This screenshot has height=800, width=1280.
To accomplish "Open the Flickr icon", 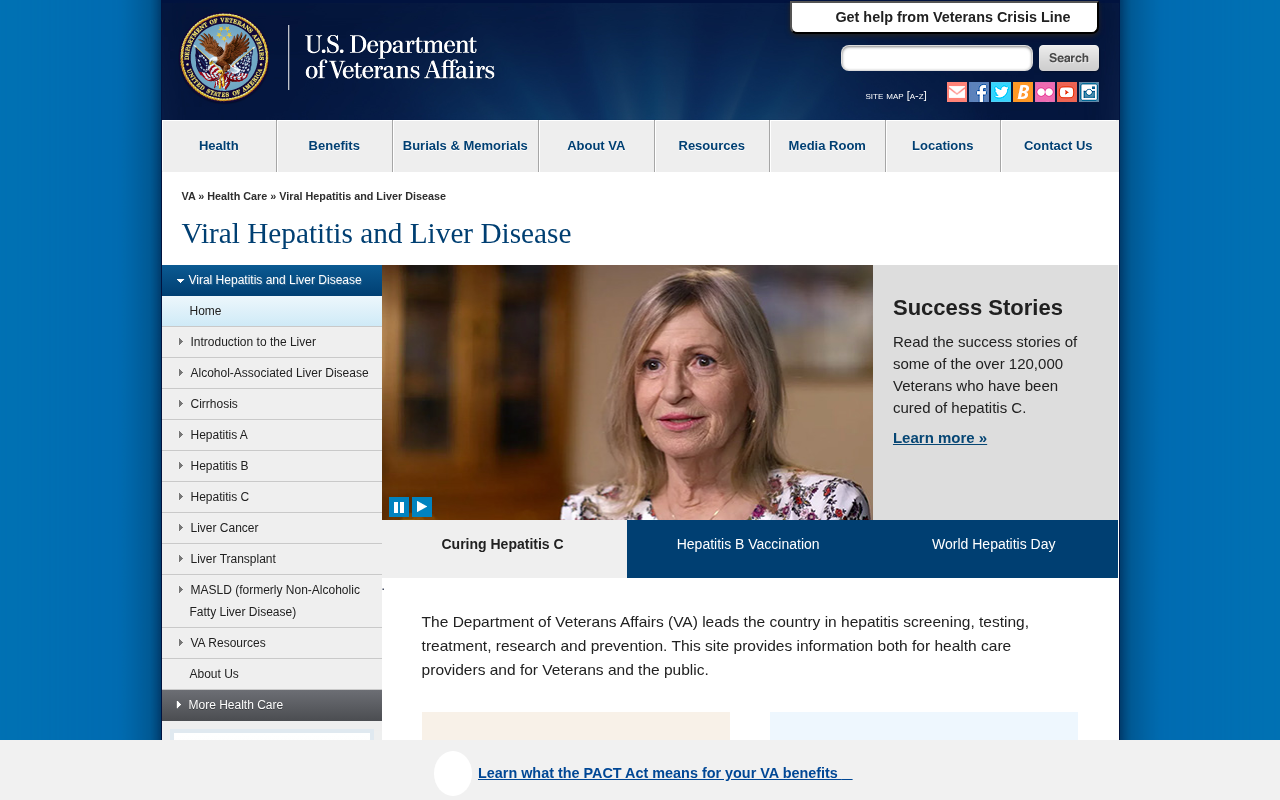I will click(x=1045, y=92).
